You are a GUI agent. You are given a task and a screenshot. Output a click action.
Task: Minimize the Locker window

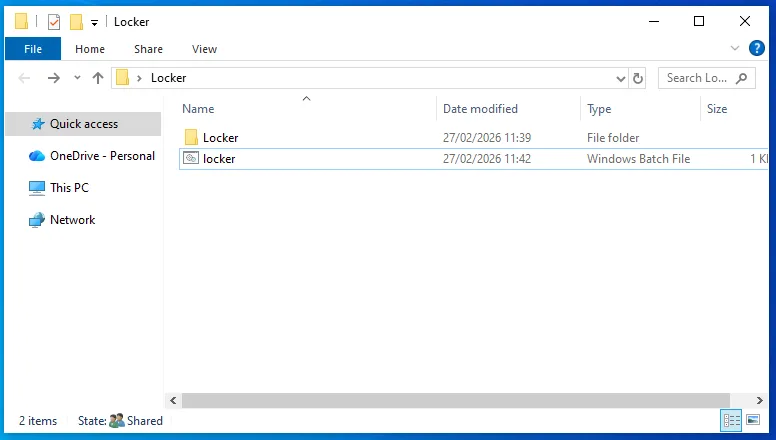coord(654,21)
